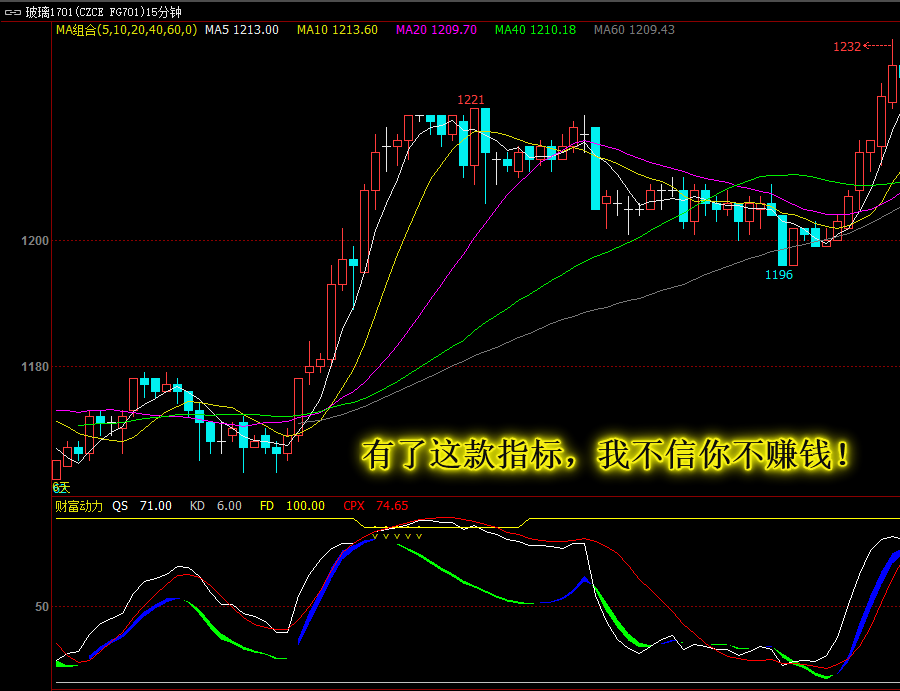Select the red CPX 74.65 indicator value
Viewport: 900px width, 691px height.
[375, 506]
